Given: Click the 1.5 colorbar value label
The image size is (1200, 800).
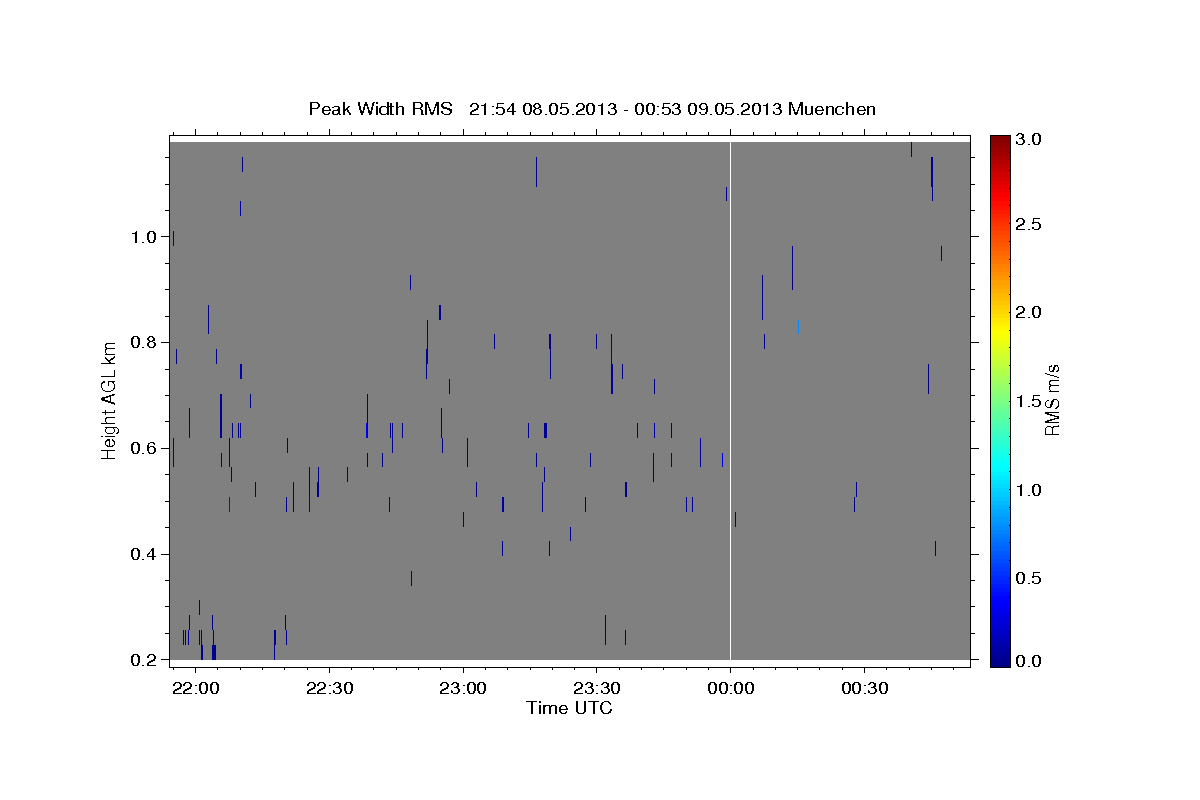Looking at the screenshot, I should tap(1029, 401).
